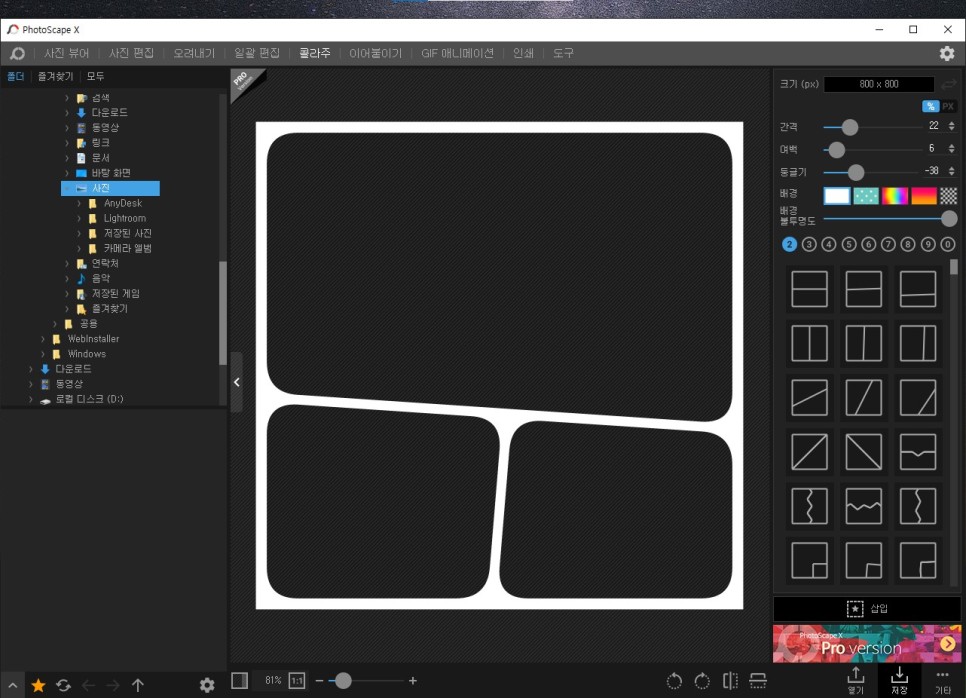The image size is (966, 698).
Task: Expand the 저장된 사진 folder
Action: pos(79,233)
